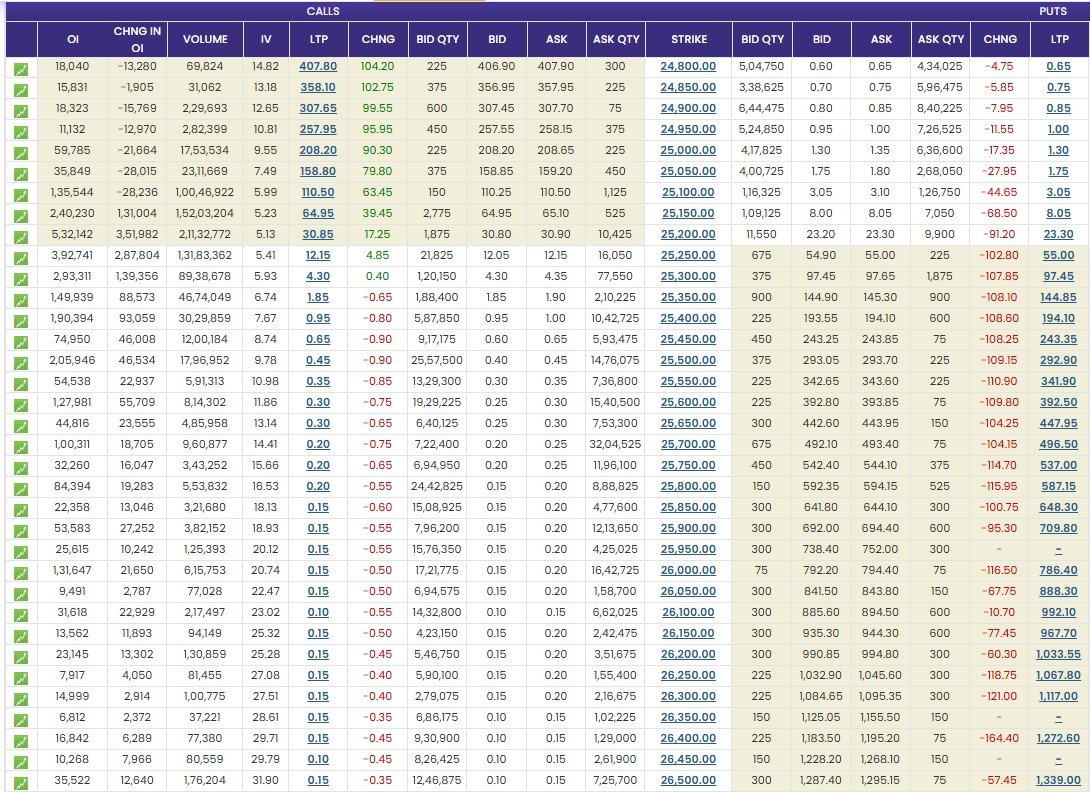The width and height of the screenshot is (1090, 792).
Task: Open the chart icon for the 26,250 strike row
Action: point(22,676)
